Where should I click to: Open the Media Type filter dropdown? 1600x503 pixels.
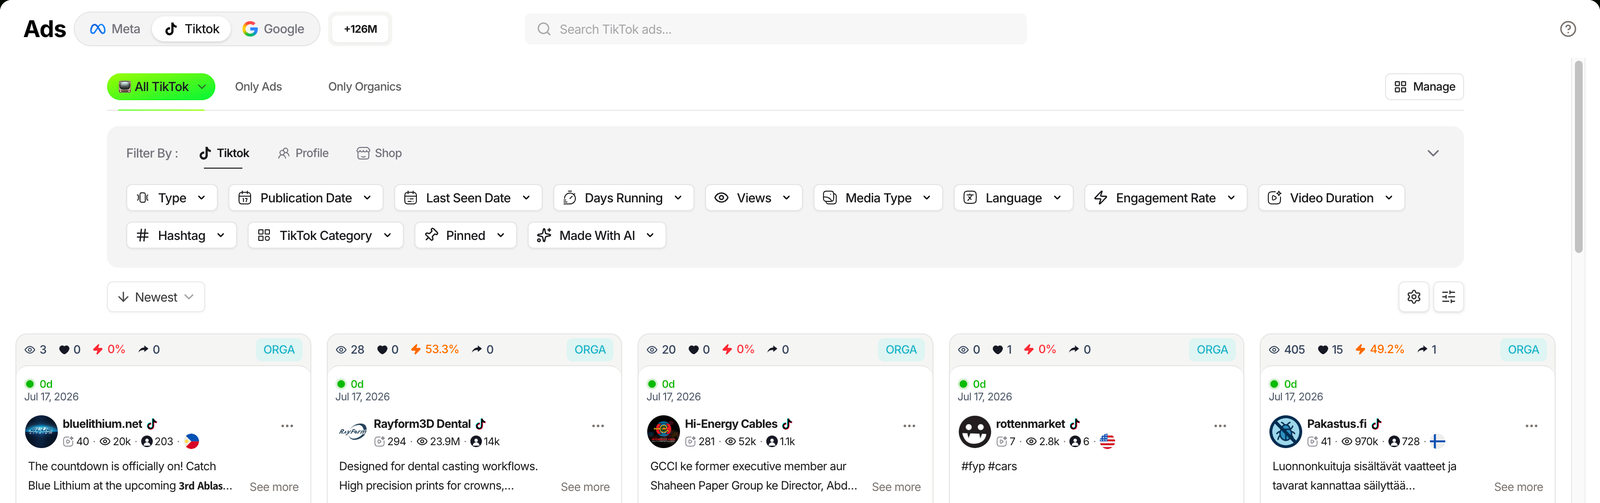coord(878,198)
